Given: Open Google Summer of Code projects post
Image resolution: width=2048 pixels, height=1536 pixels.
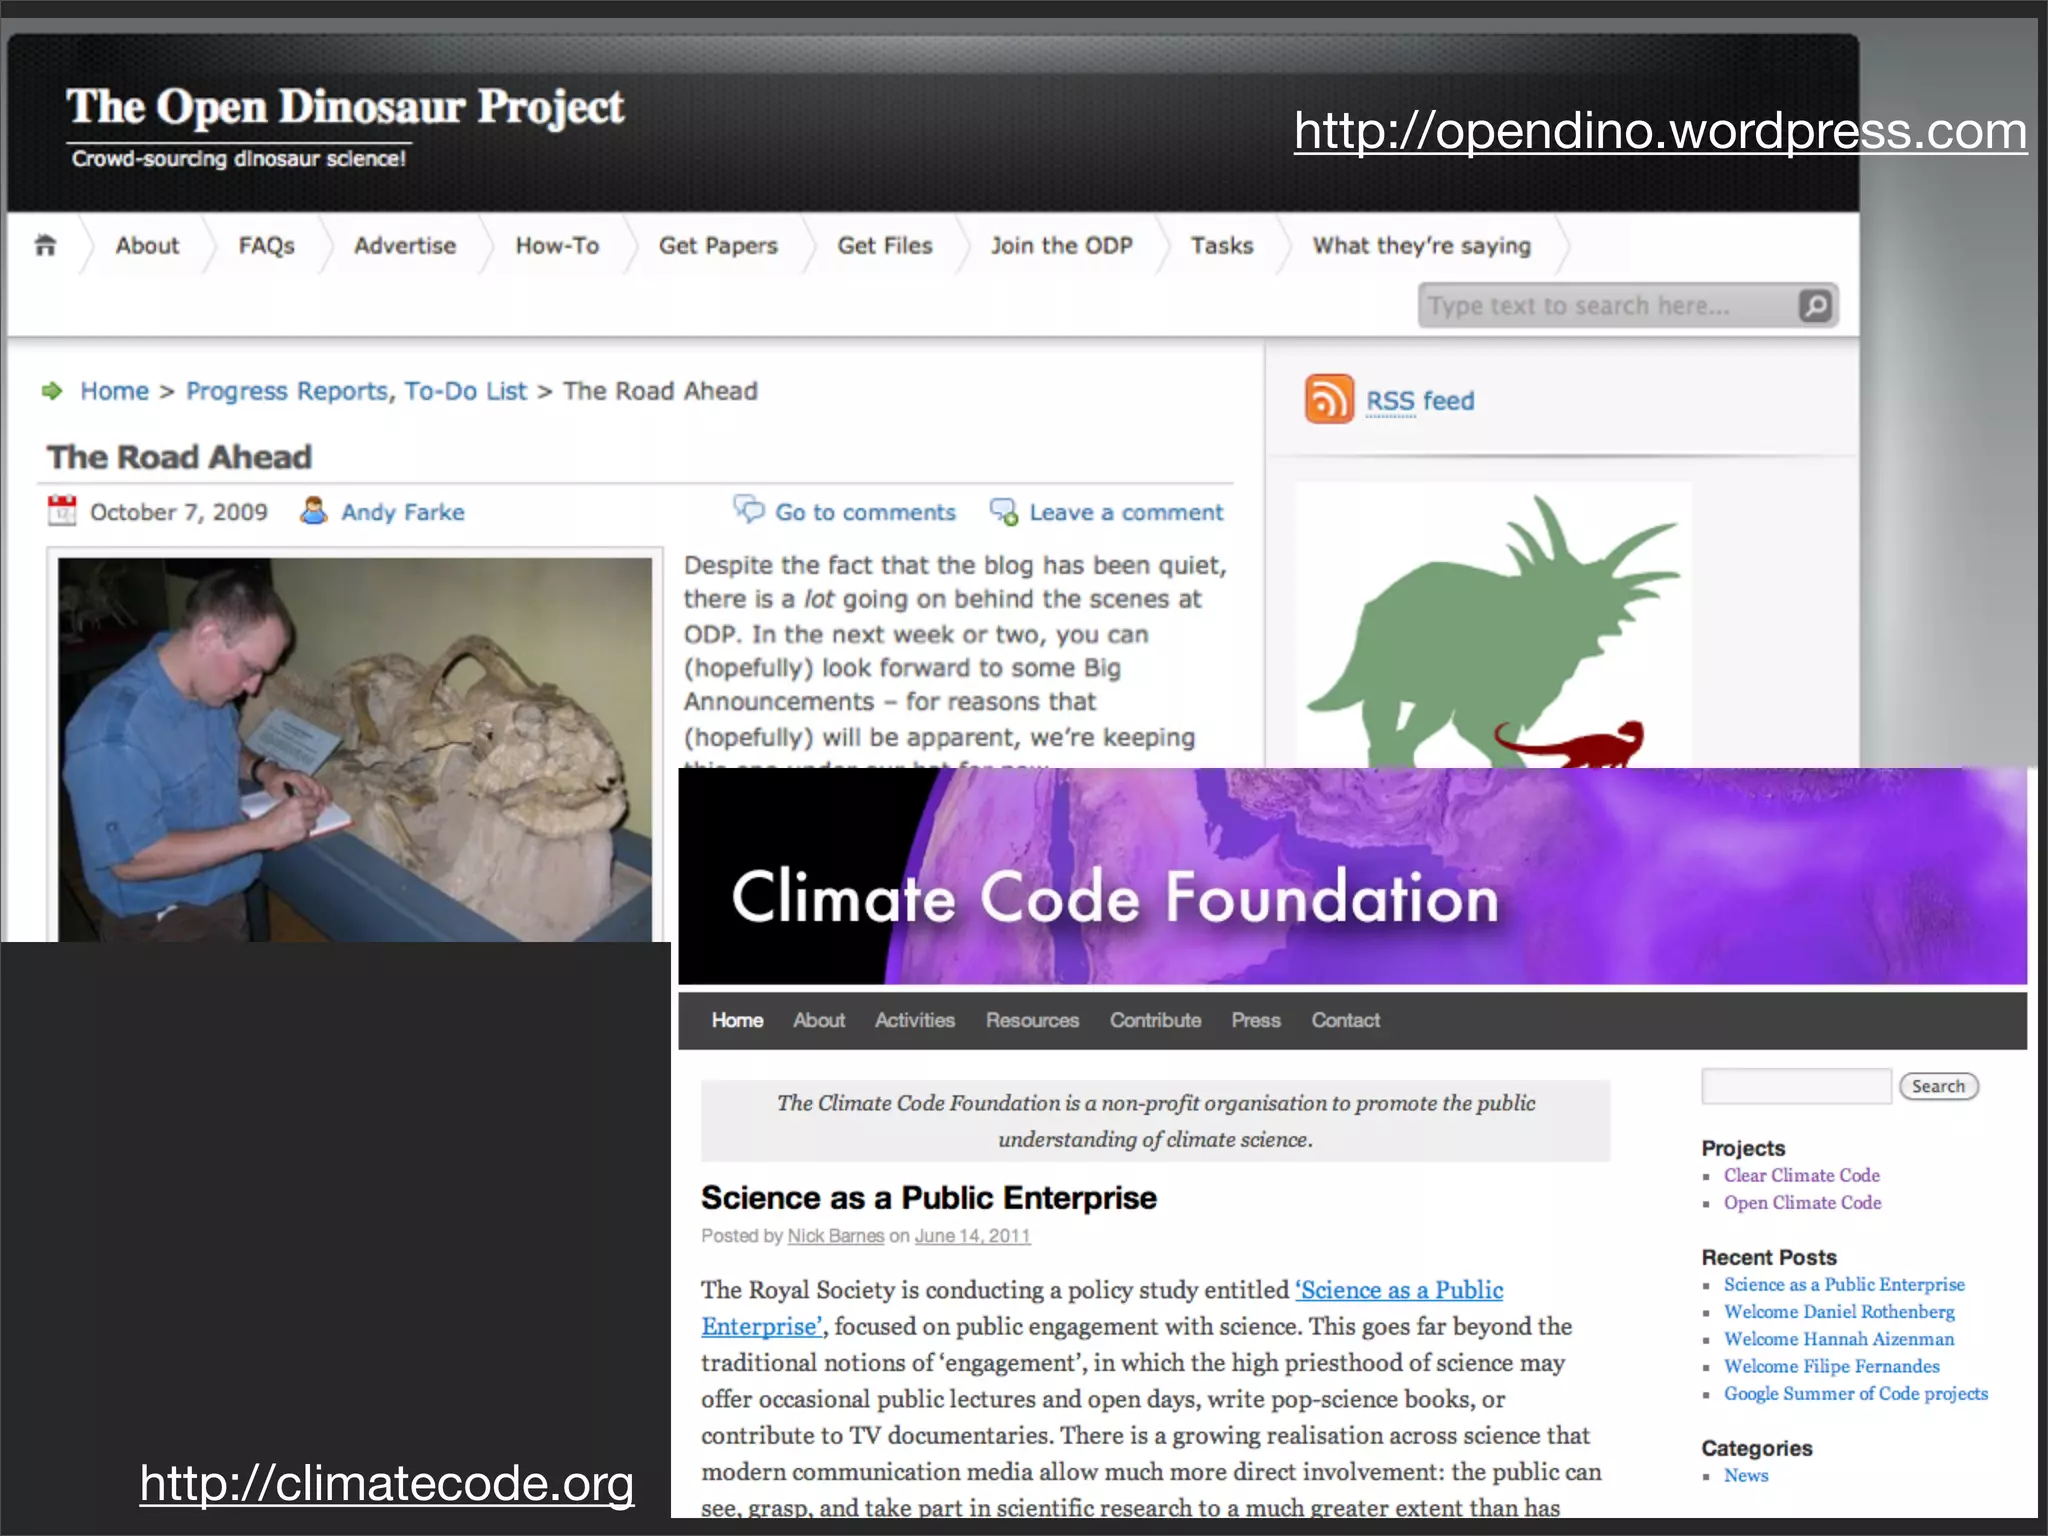Looking at the screenshot, I should tap(1856, 1393).
